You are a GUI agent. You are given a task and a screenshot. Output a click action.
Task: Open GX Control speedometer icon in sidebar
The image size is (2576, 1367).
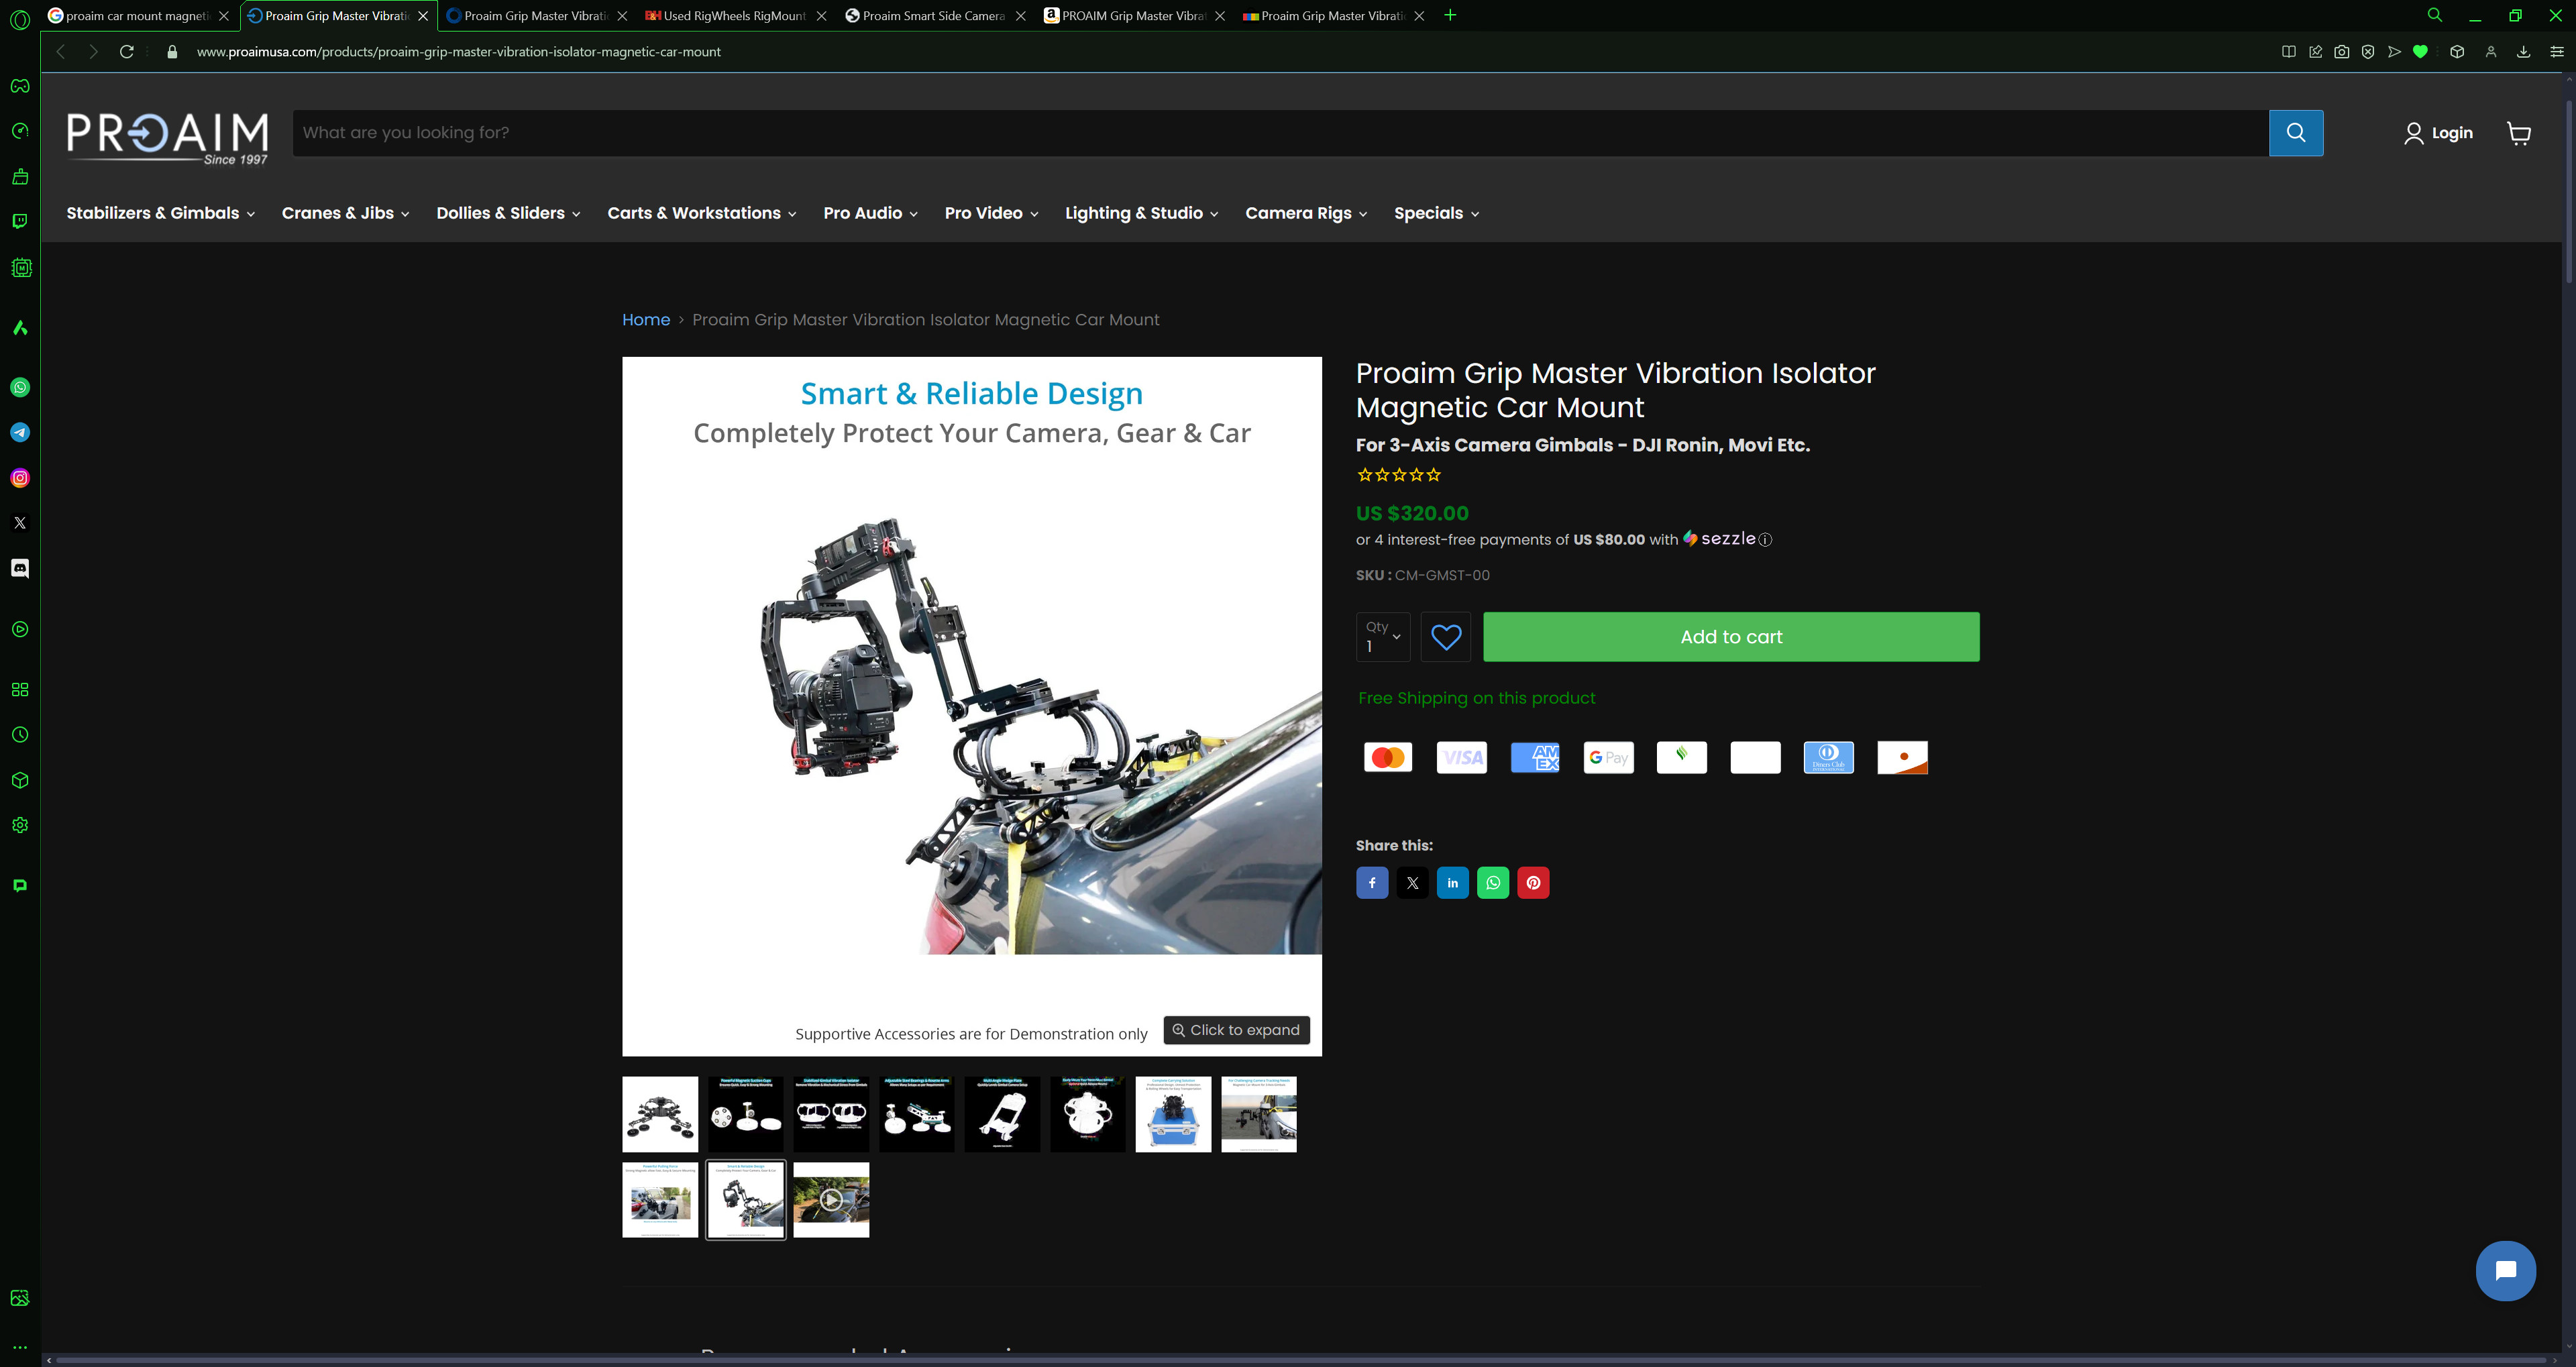coord(20,131)
